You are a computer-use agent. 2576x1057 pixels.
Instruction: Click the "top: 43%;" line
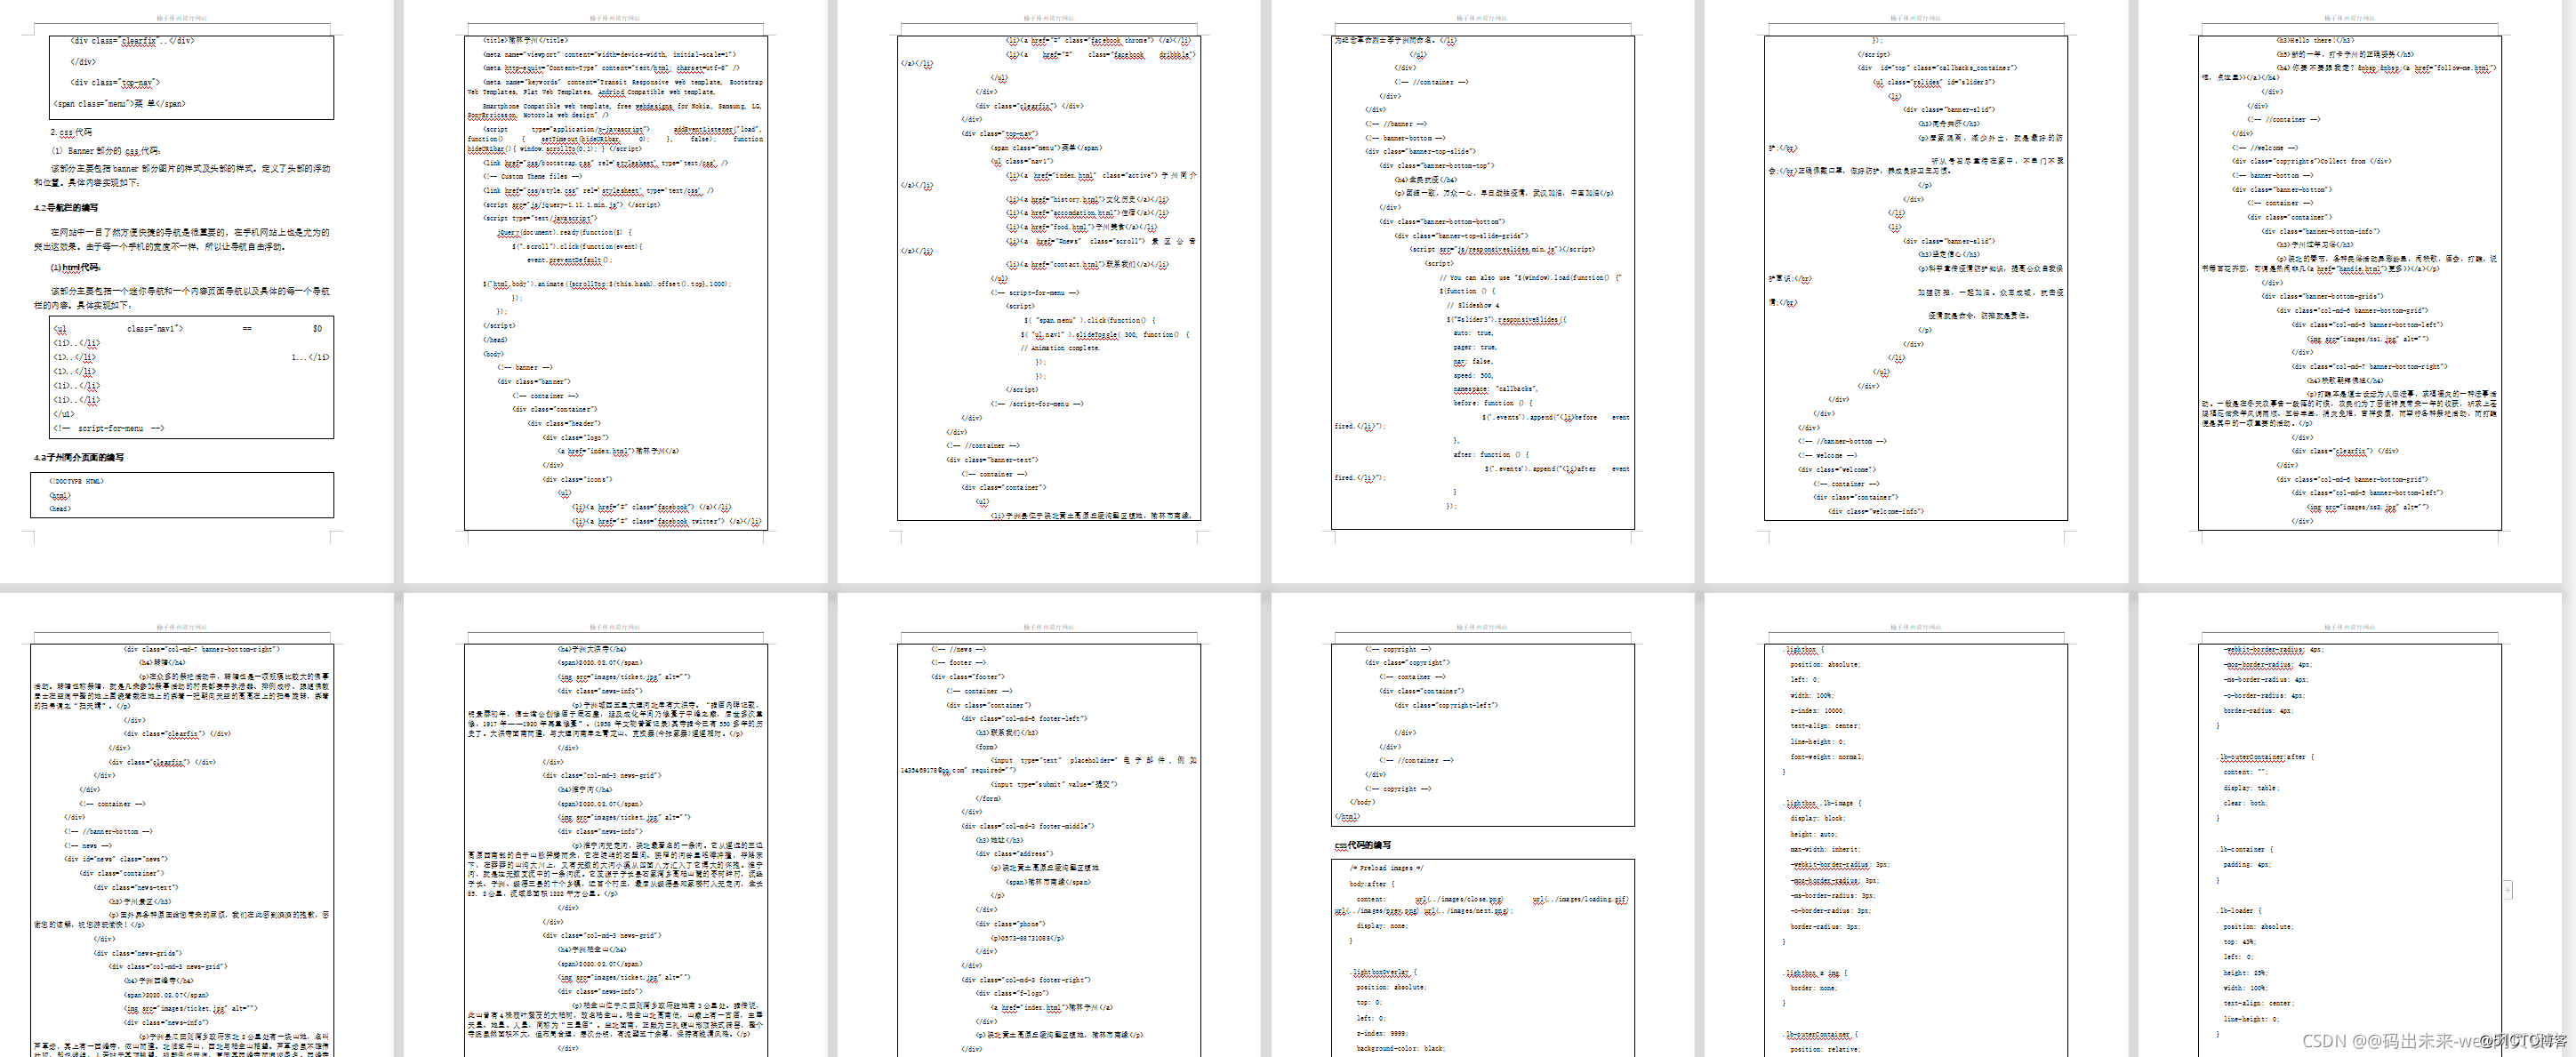pyautogui.click(x=2238, y=942)
